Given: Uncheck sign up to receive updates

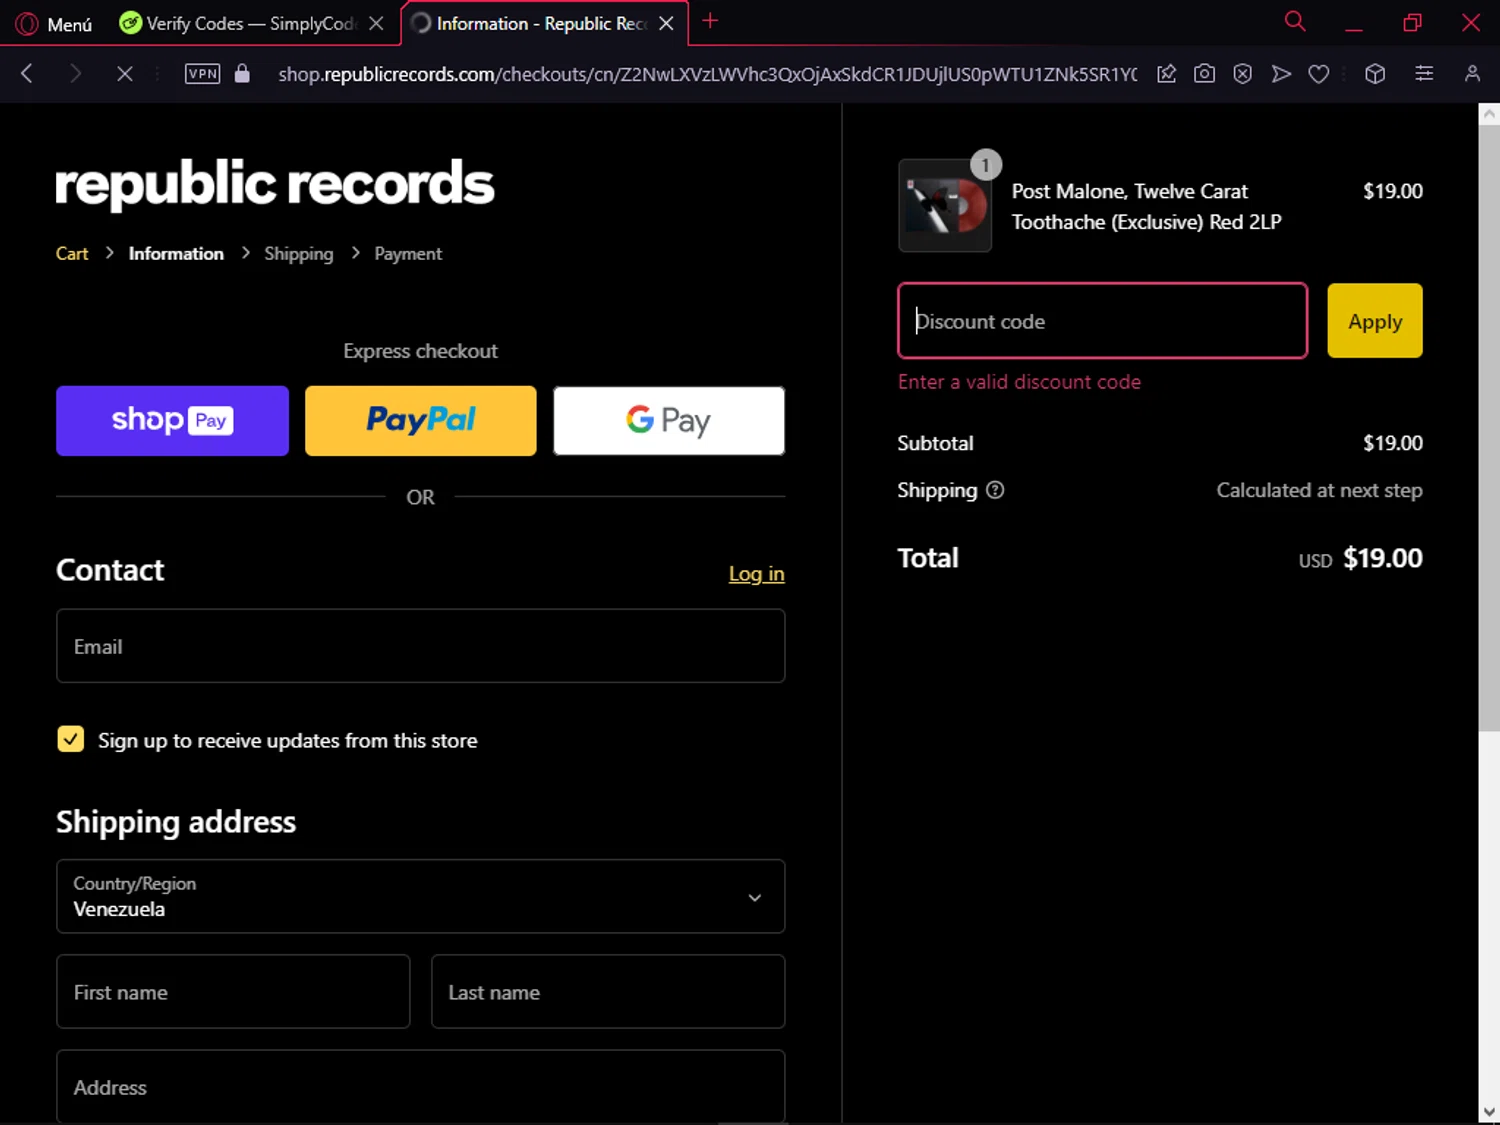Looking at the screenshot, I should coord(71,739).
